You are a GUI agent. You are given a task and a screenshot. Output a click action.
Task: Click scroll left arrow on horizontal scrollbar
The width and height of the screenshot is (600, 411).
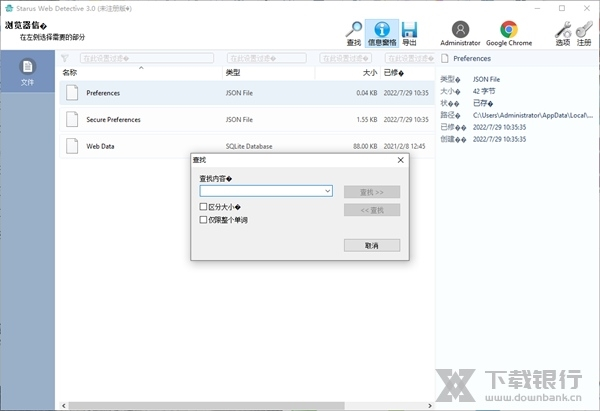[x=64, y=406]
